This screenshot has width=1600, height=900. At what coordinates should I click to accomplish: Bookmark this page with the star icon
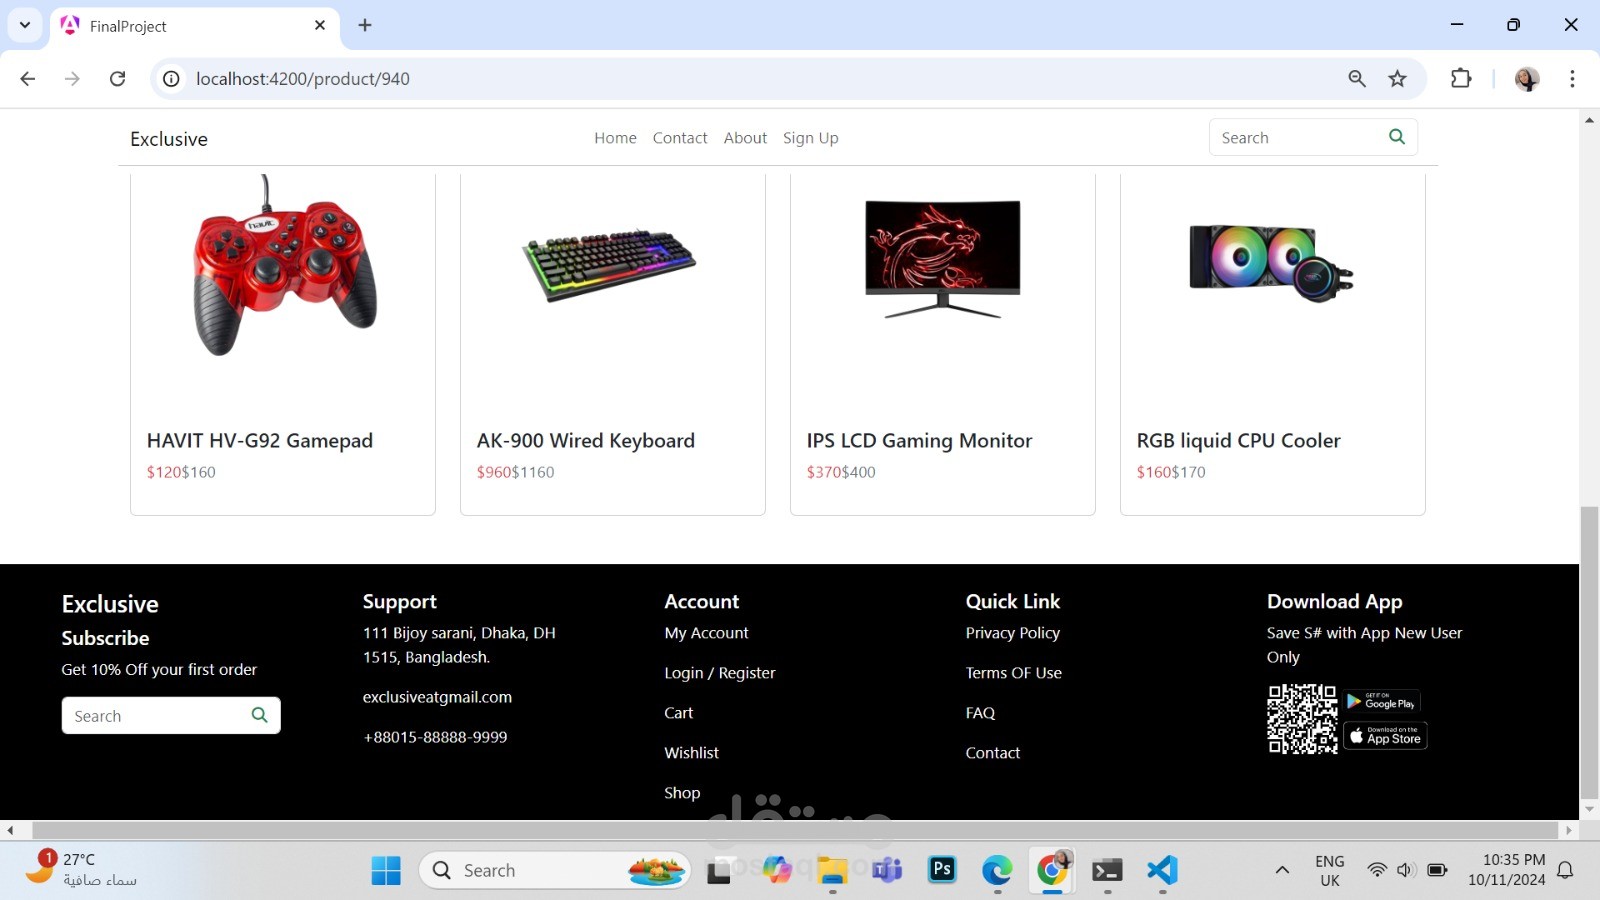(1398, 79)
